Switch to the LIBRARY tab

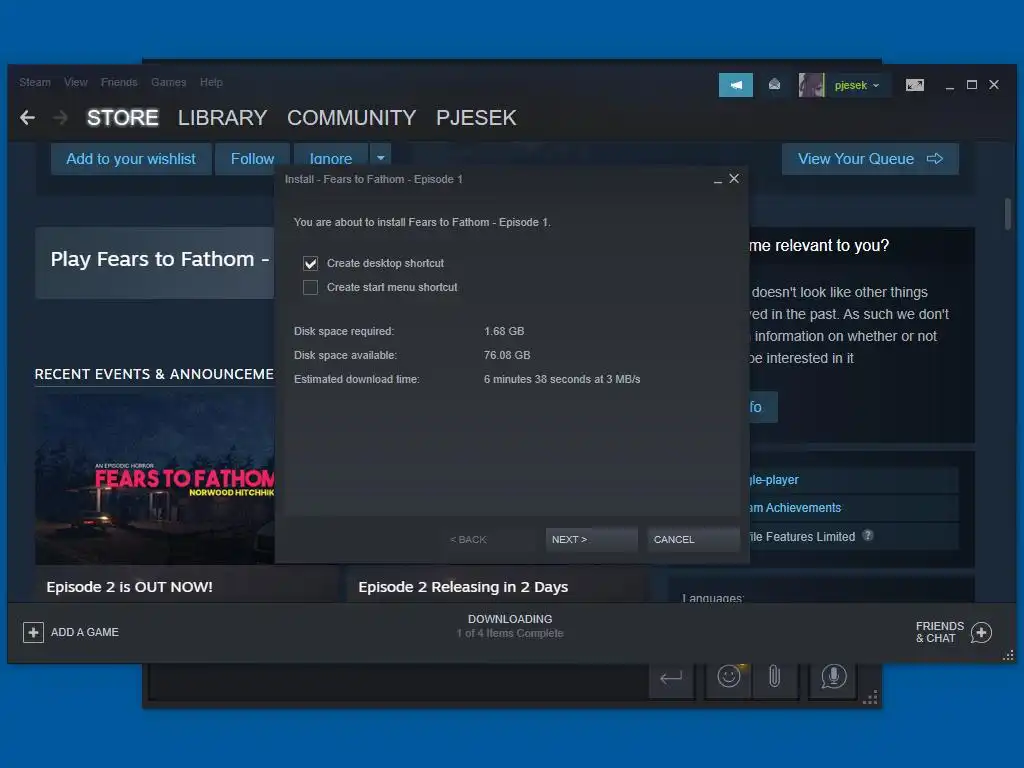(222, 118)
